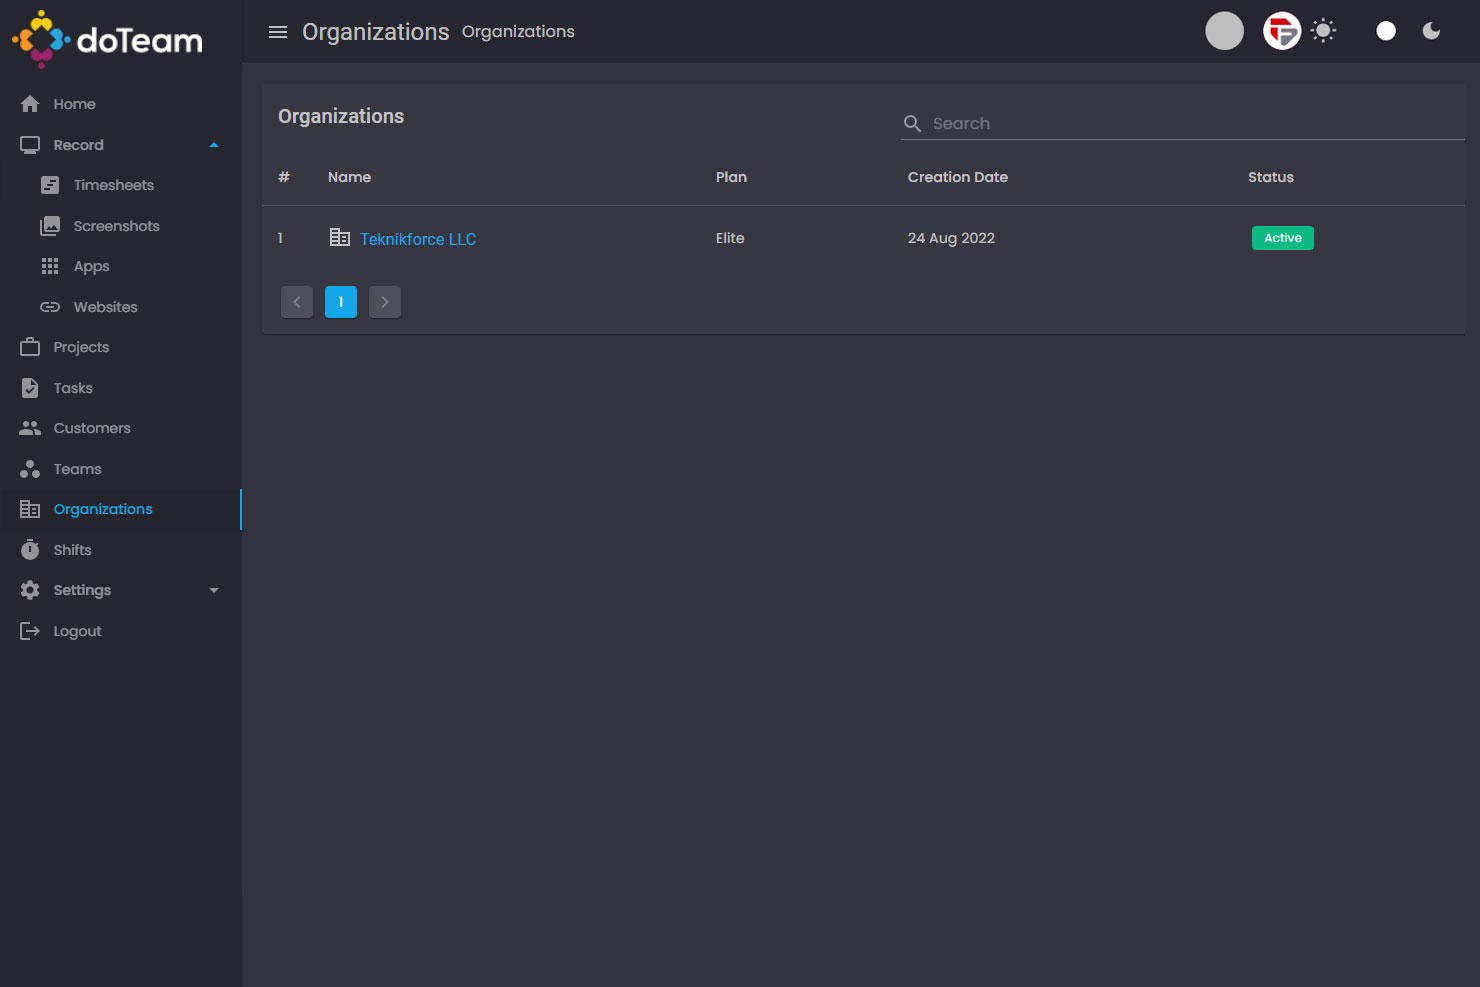Click the Websites link icon
Screen dimensions: 1480x987
(x=50, y=306)
